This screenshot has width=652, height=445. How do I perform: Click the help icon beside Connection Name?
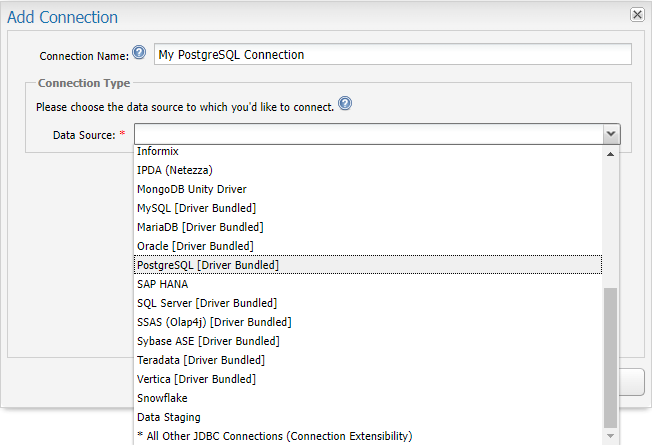point(139,52)
